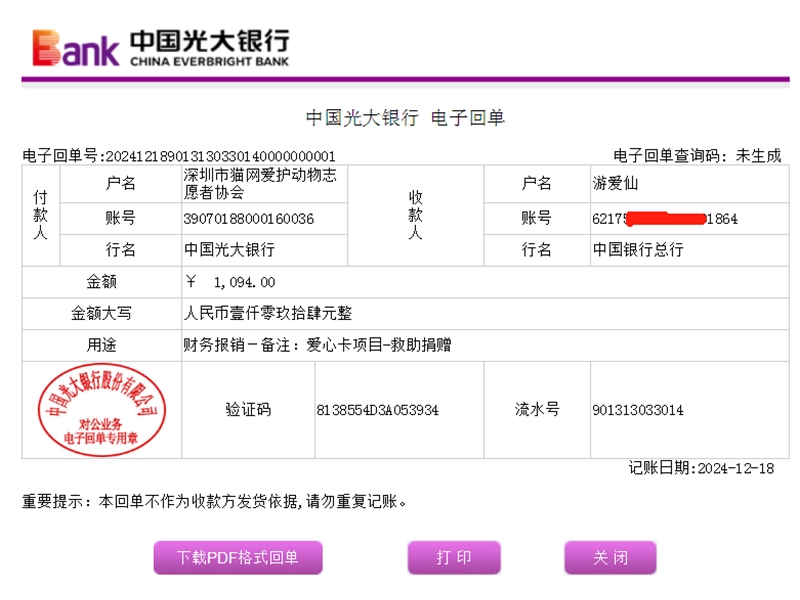The height and width of the screenshot is (600, 800).
Task: Click the 付款人 header cell
Action: click(x=41, y=215)
